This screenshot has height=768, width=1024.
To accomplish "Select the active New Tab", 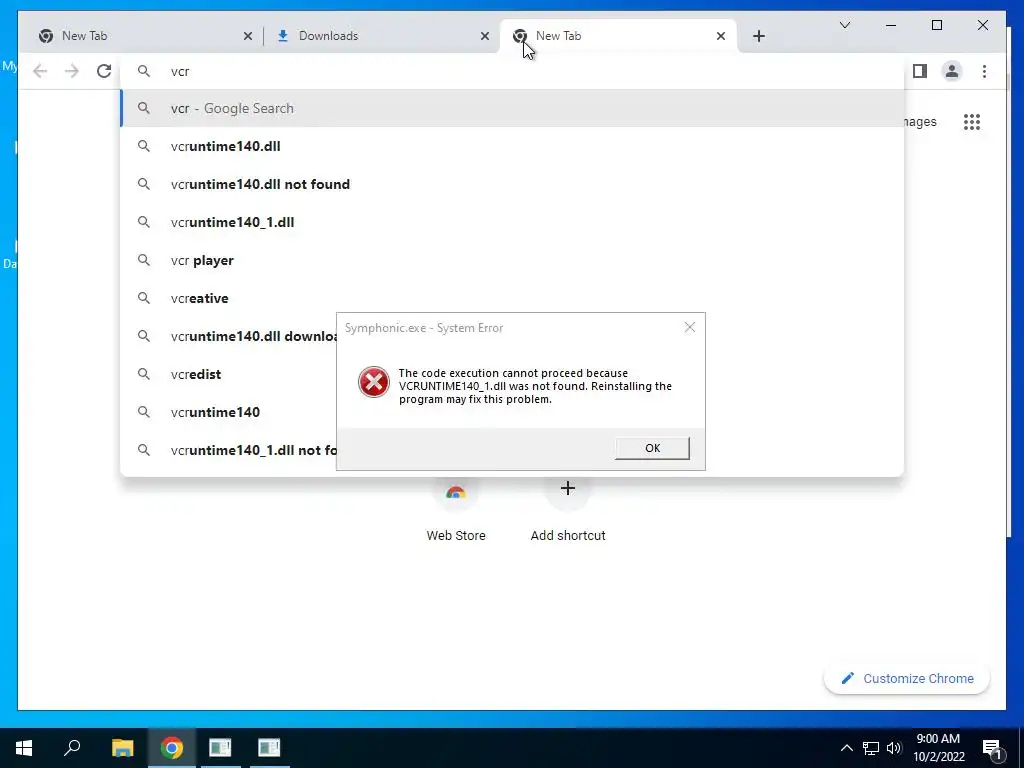I will (618, 36).
